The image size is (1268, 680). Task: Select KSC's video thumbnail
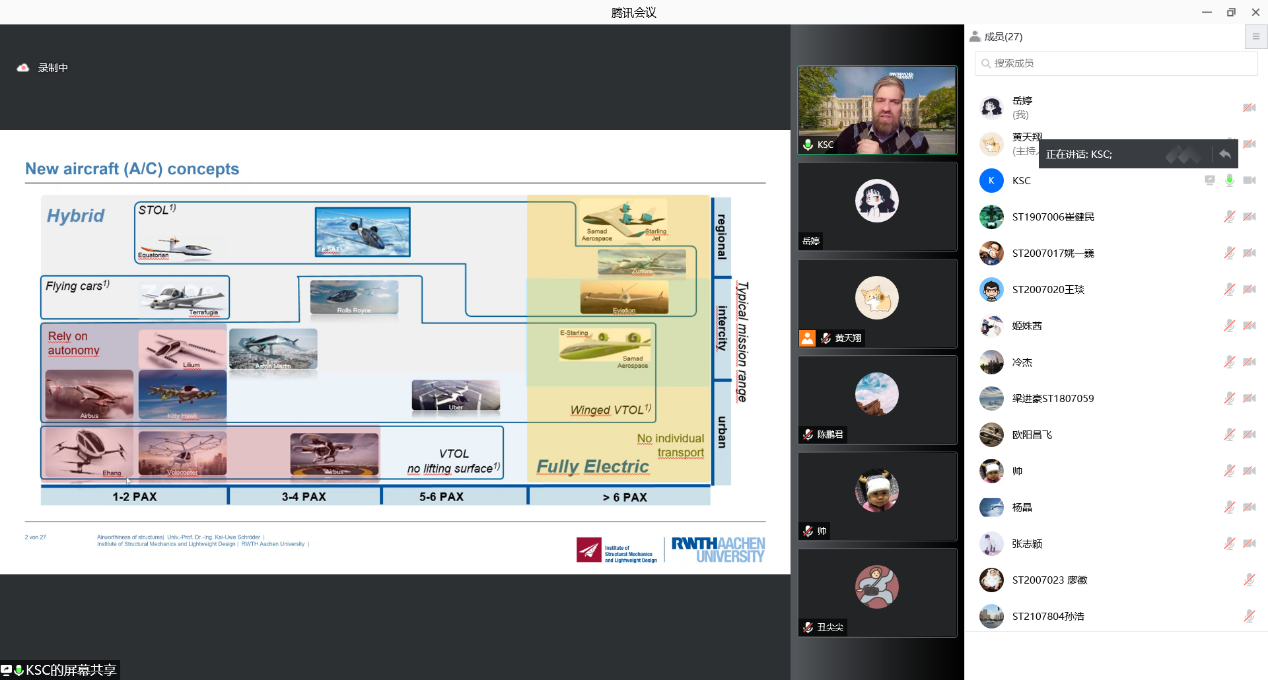pyautogui.click(x=877, y=110)
